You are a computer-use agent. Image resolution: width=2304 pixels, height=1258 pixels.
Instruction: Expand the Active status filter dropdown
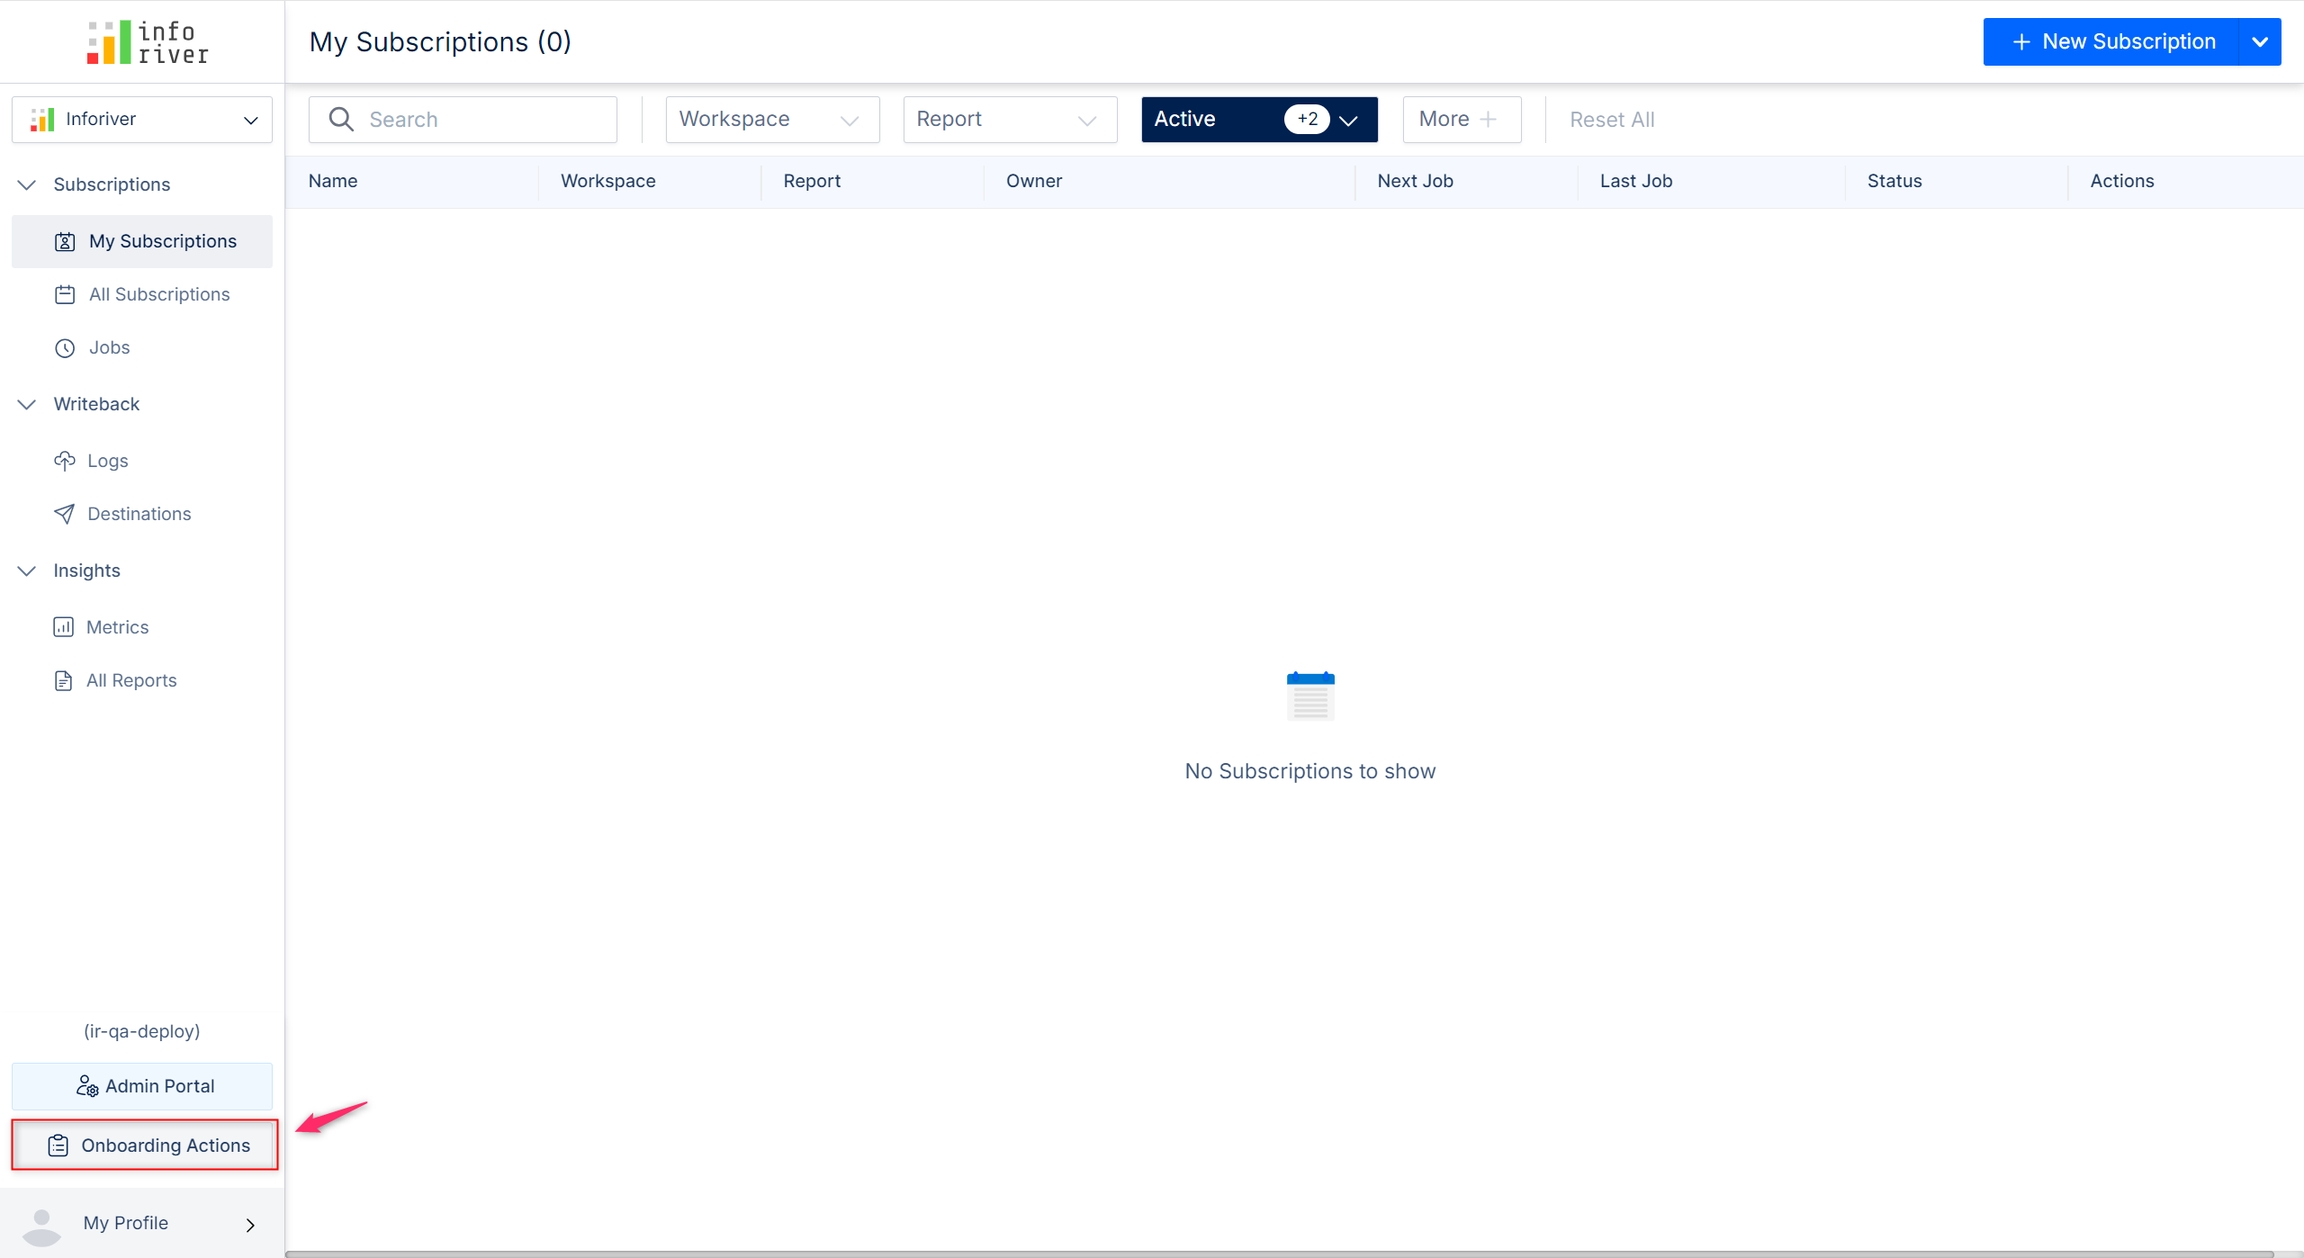1348,120
